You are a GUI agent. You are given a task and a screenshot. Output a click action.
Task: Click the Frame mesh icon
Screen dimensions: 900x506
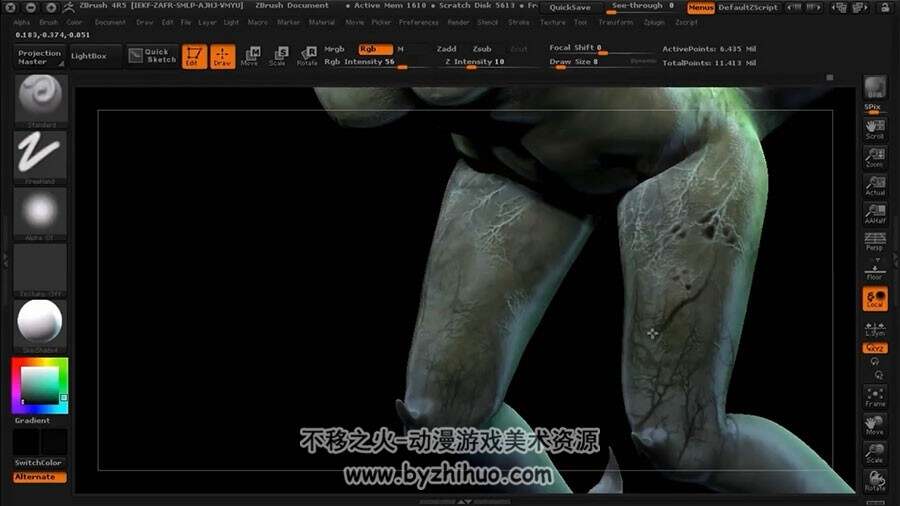coord(875,396)
